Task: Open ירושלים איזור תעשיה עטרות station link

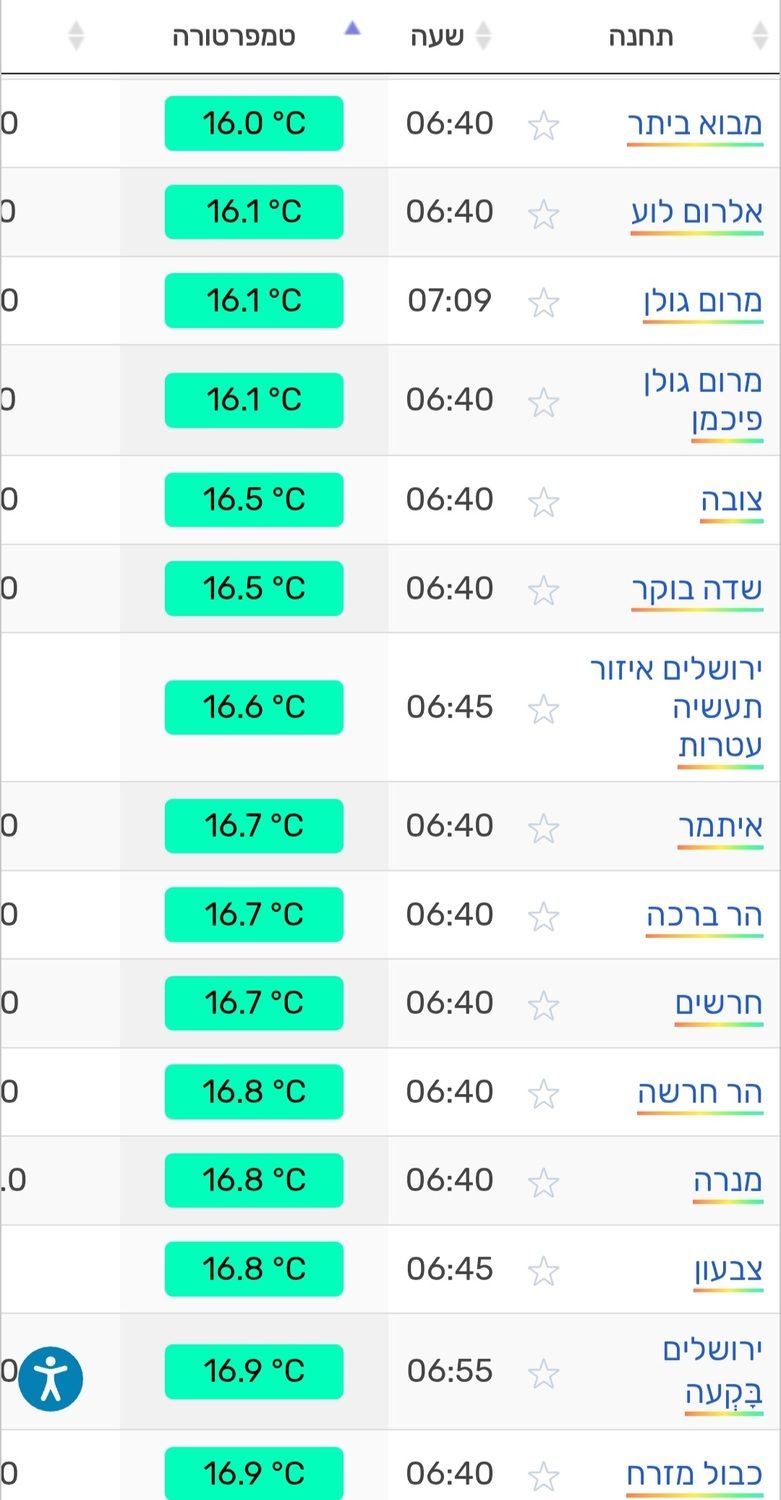Action: pyautogui.click(x=676, y=708)
